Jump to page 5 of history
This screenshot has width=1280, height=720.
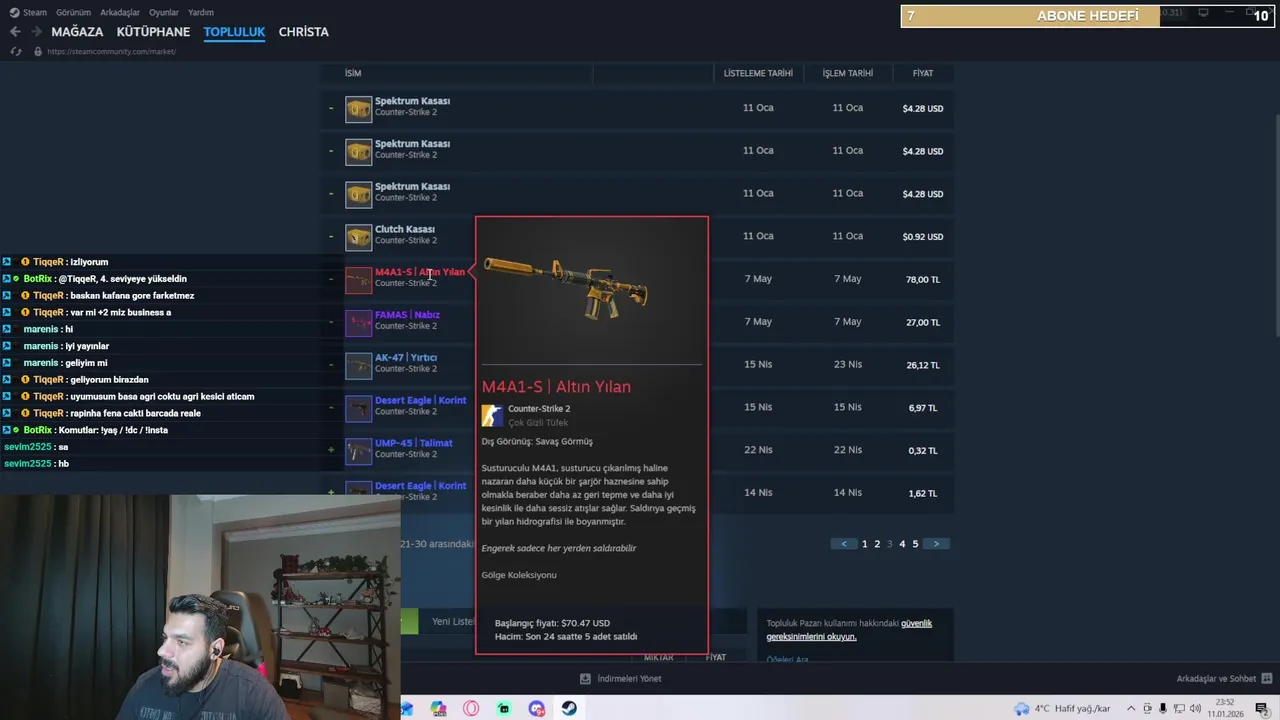click(x=915, y=544)
